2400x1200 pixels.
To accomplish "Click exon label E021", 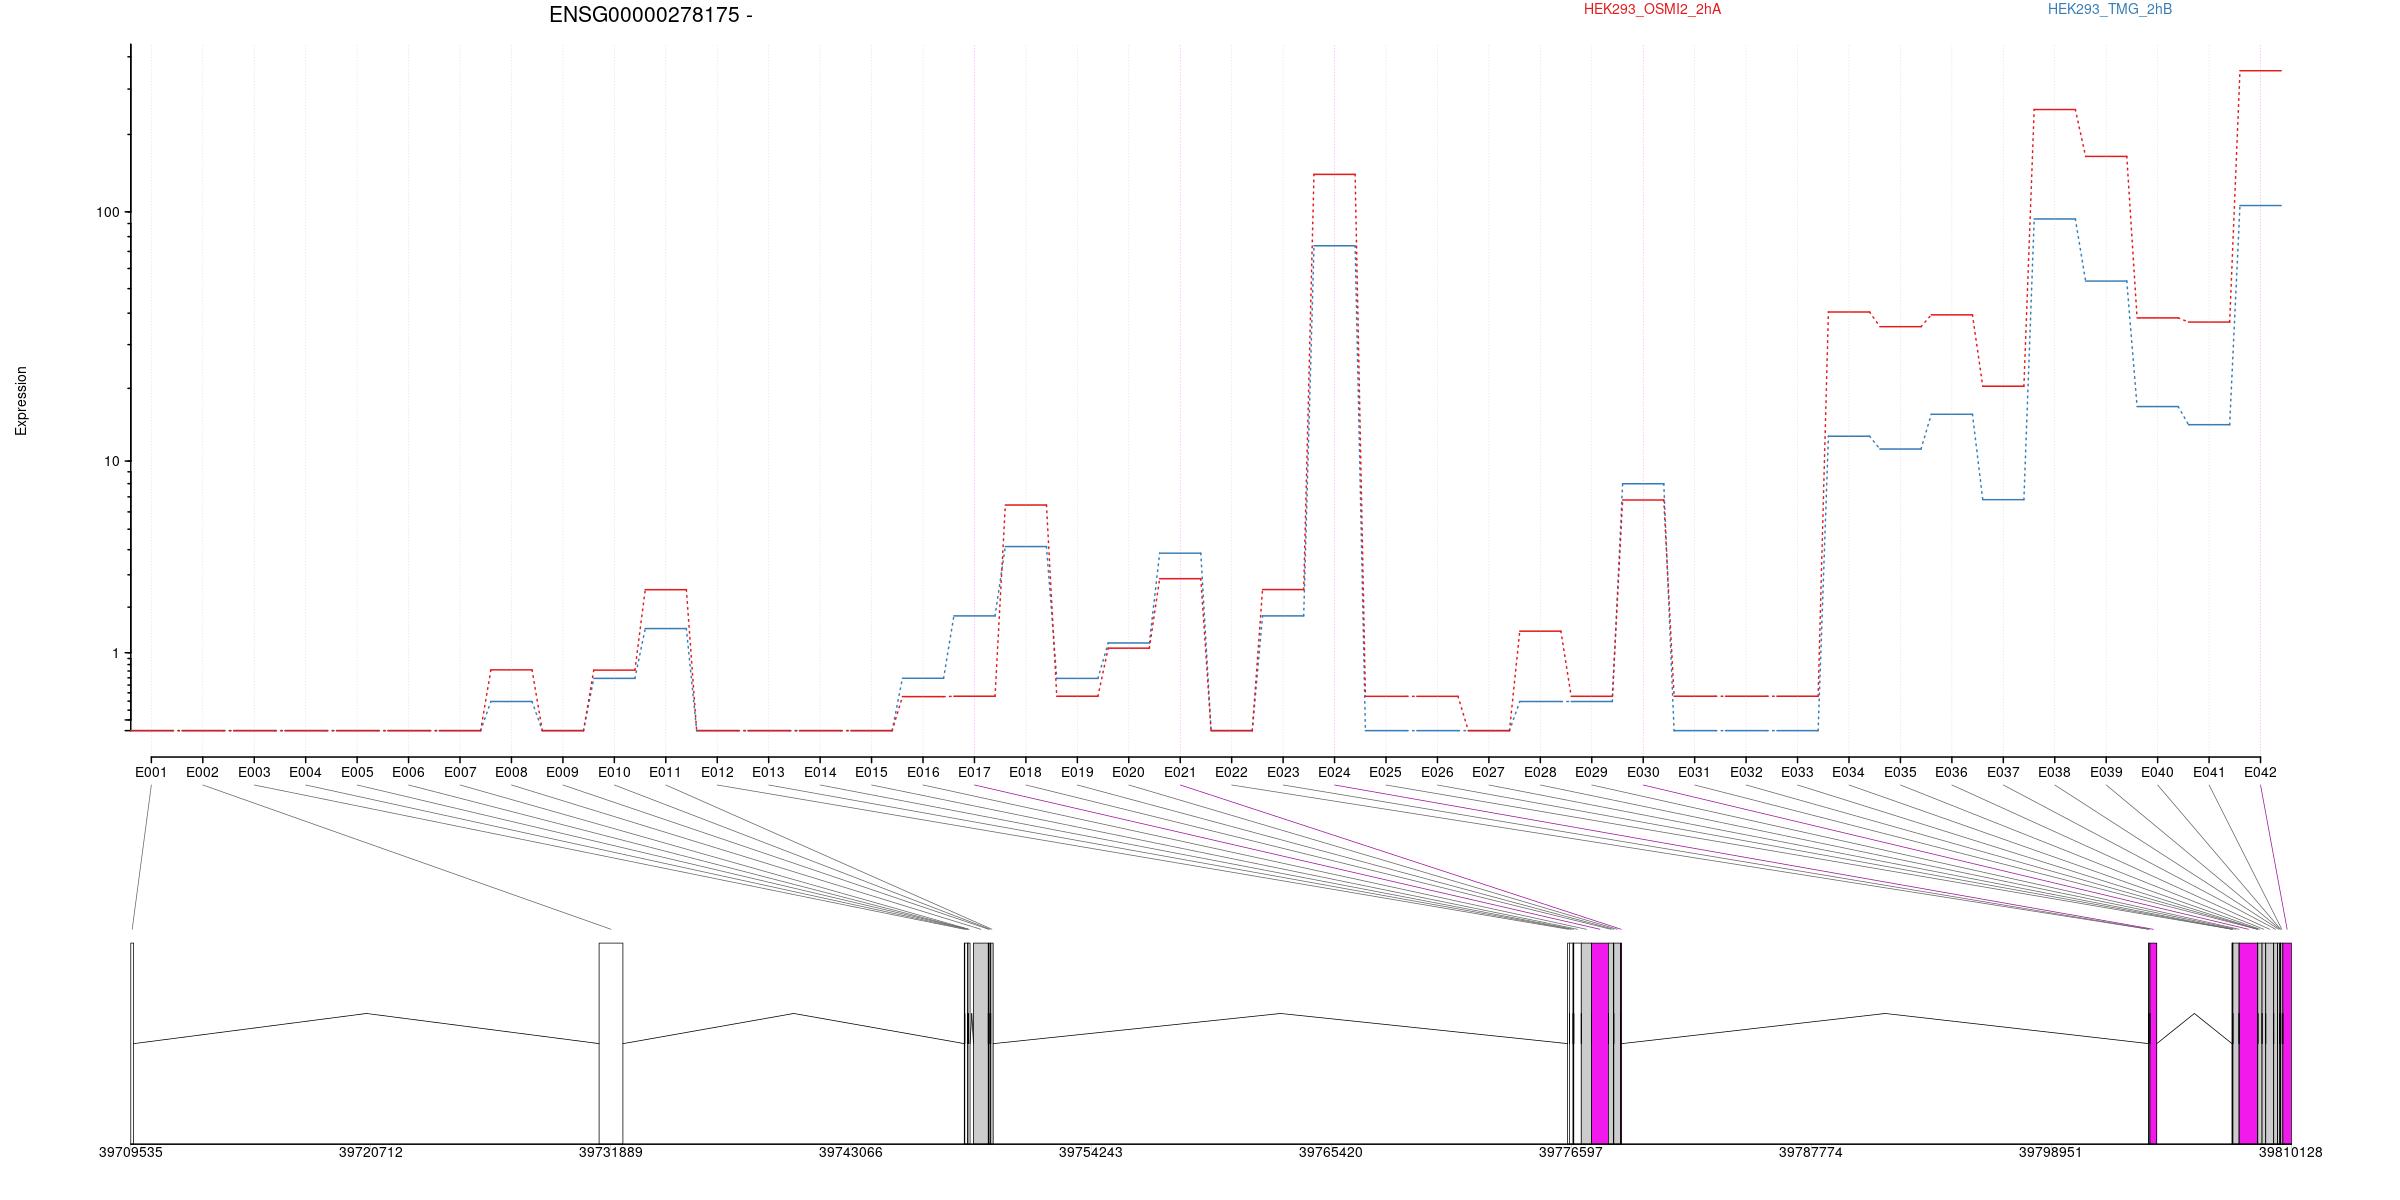I will pyautogui.click(x=1180, y=772).
